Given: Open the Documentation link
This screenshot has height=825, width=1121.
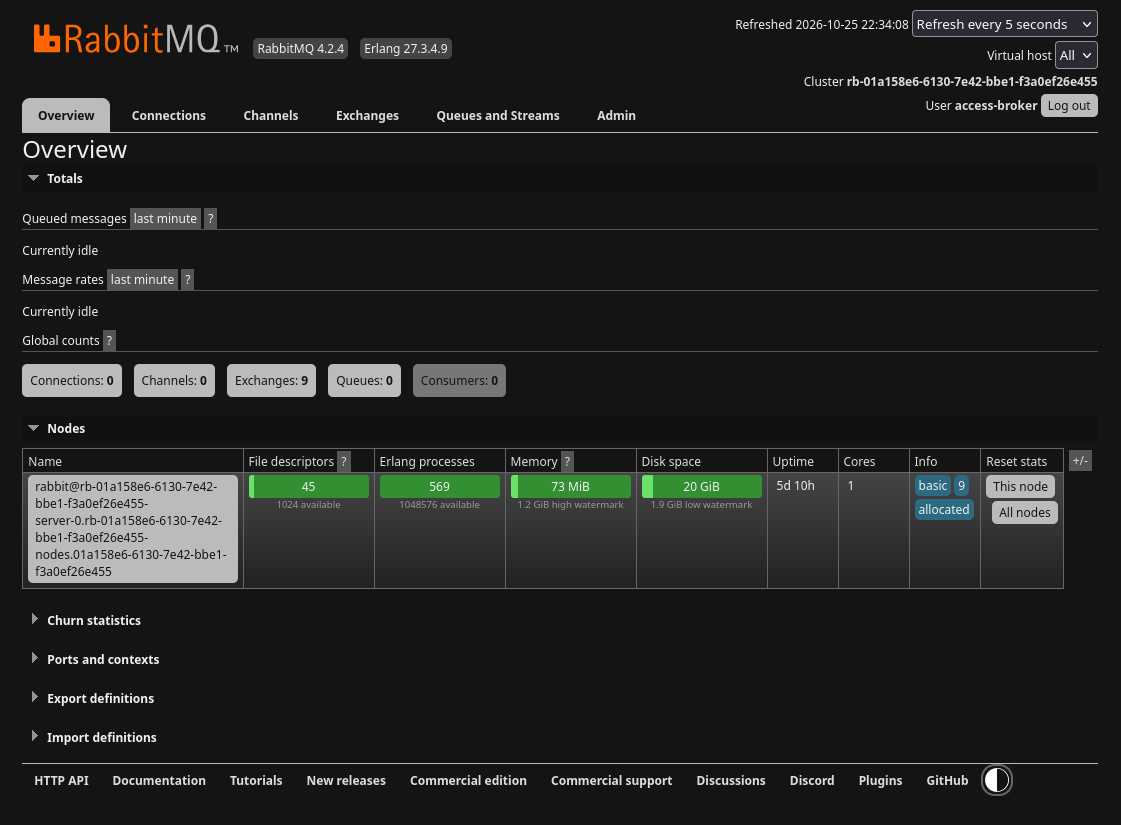Looking at the screenshot, I should [159, 780].
